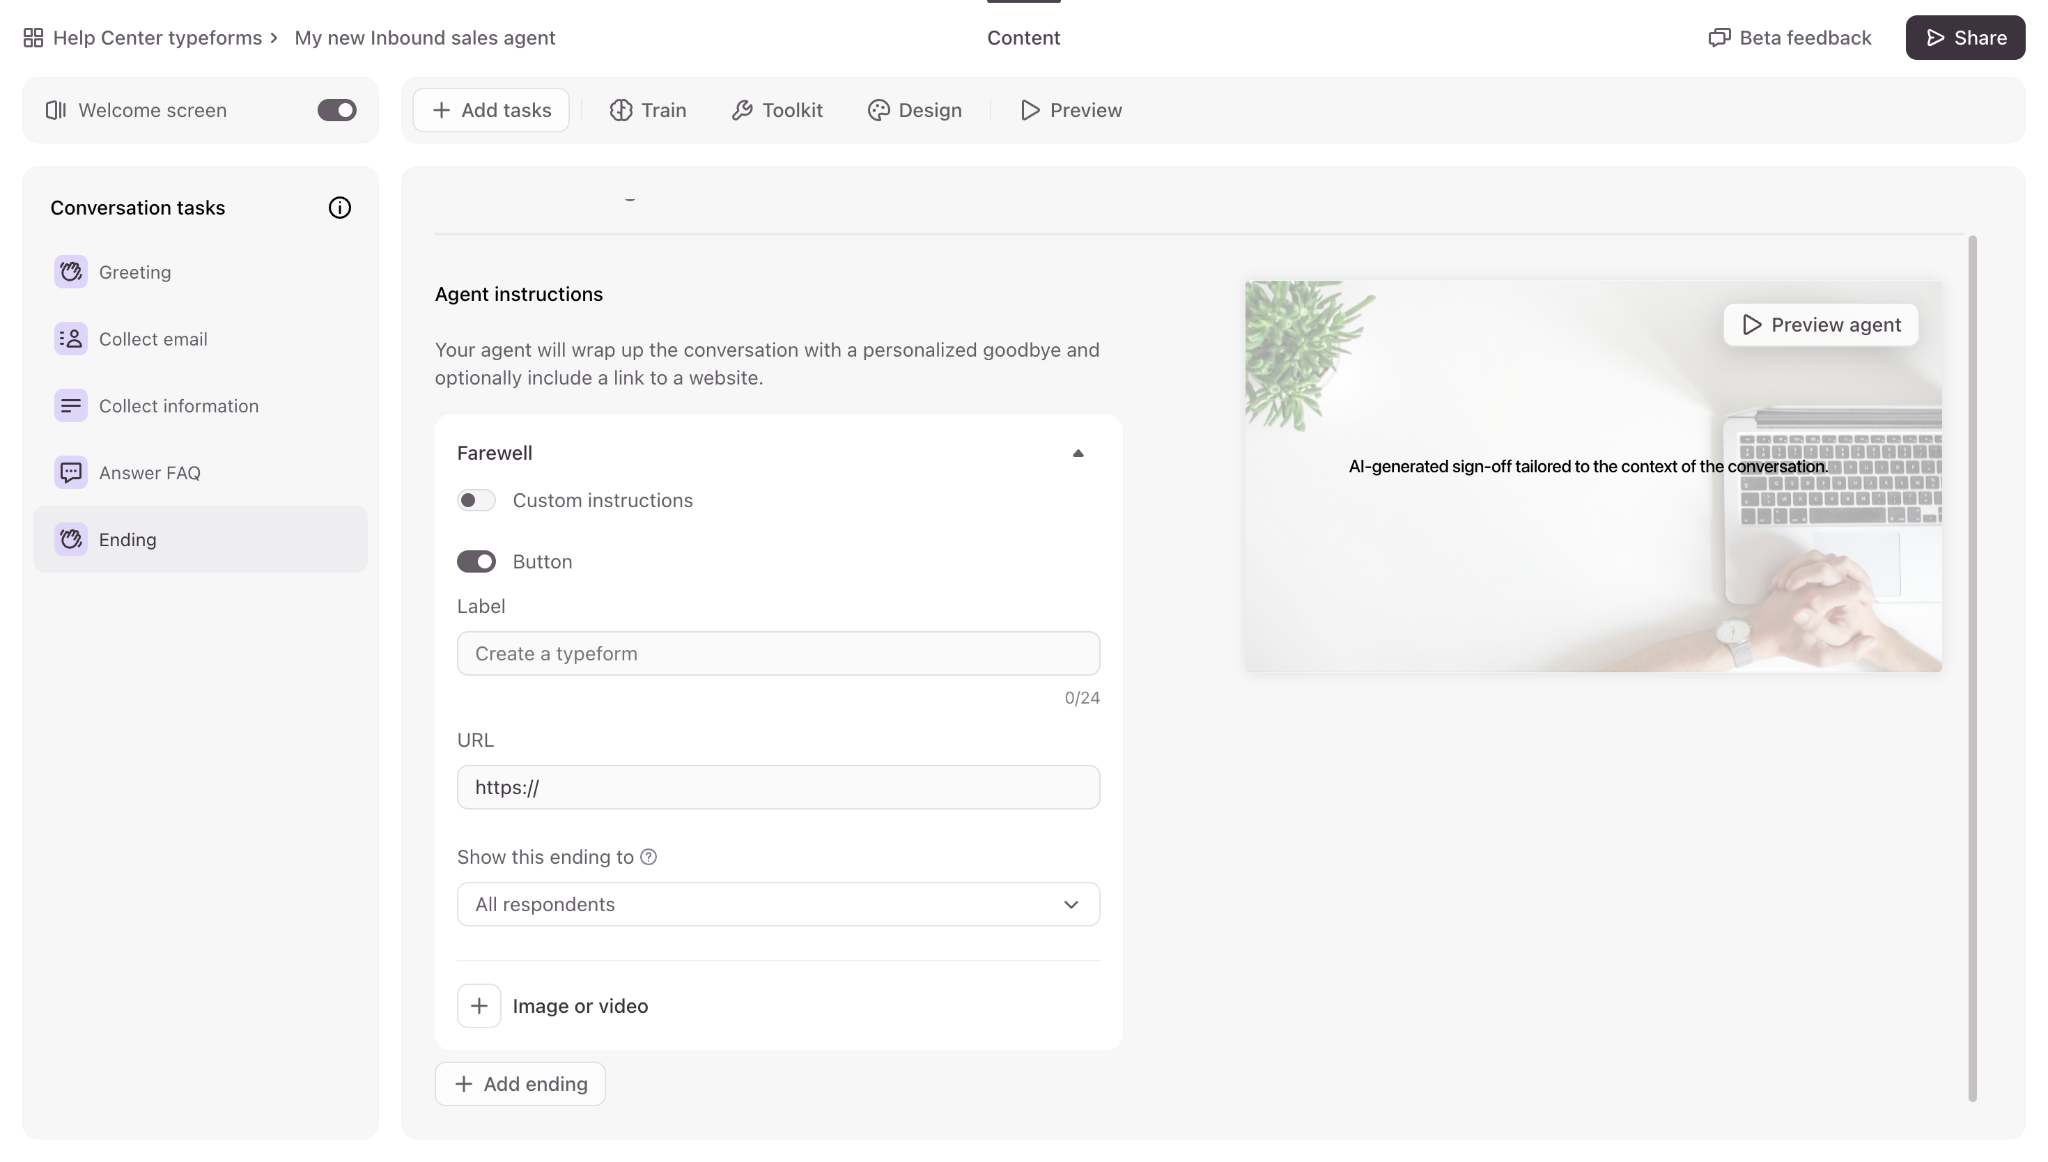
Task: Click the vertical scrollbar of the content panel
Action: tap(1972, 668)
